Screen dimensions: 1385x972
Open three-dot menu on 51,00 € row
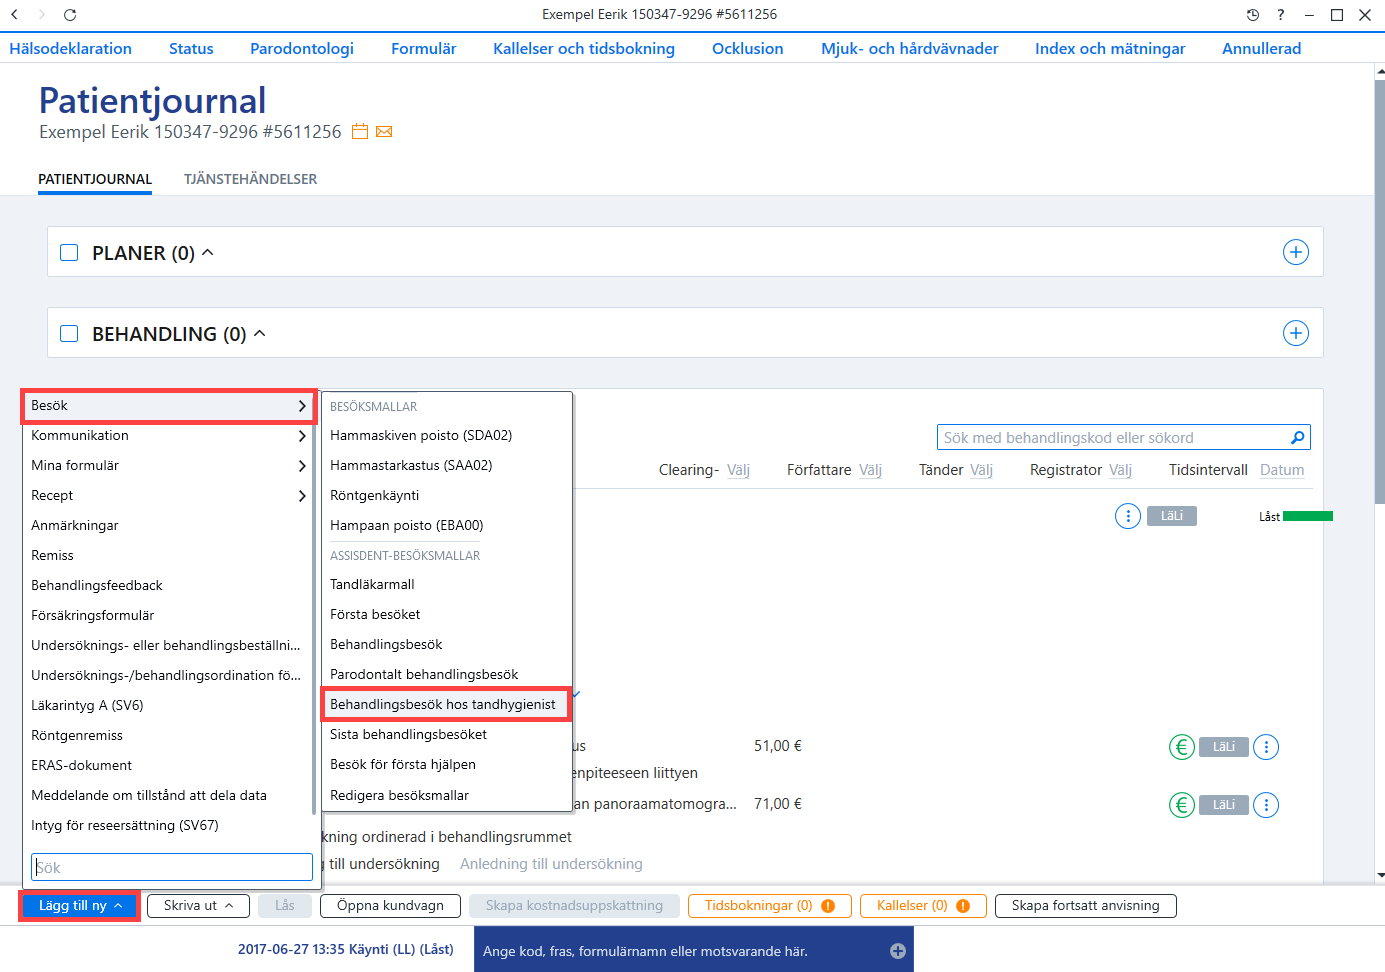coord(1266,747)
